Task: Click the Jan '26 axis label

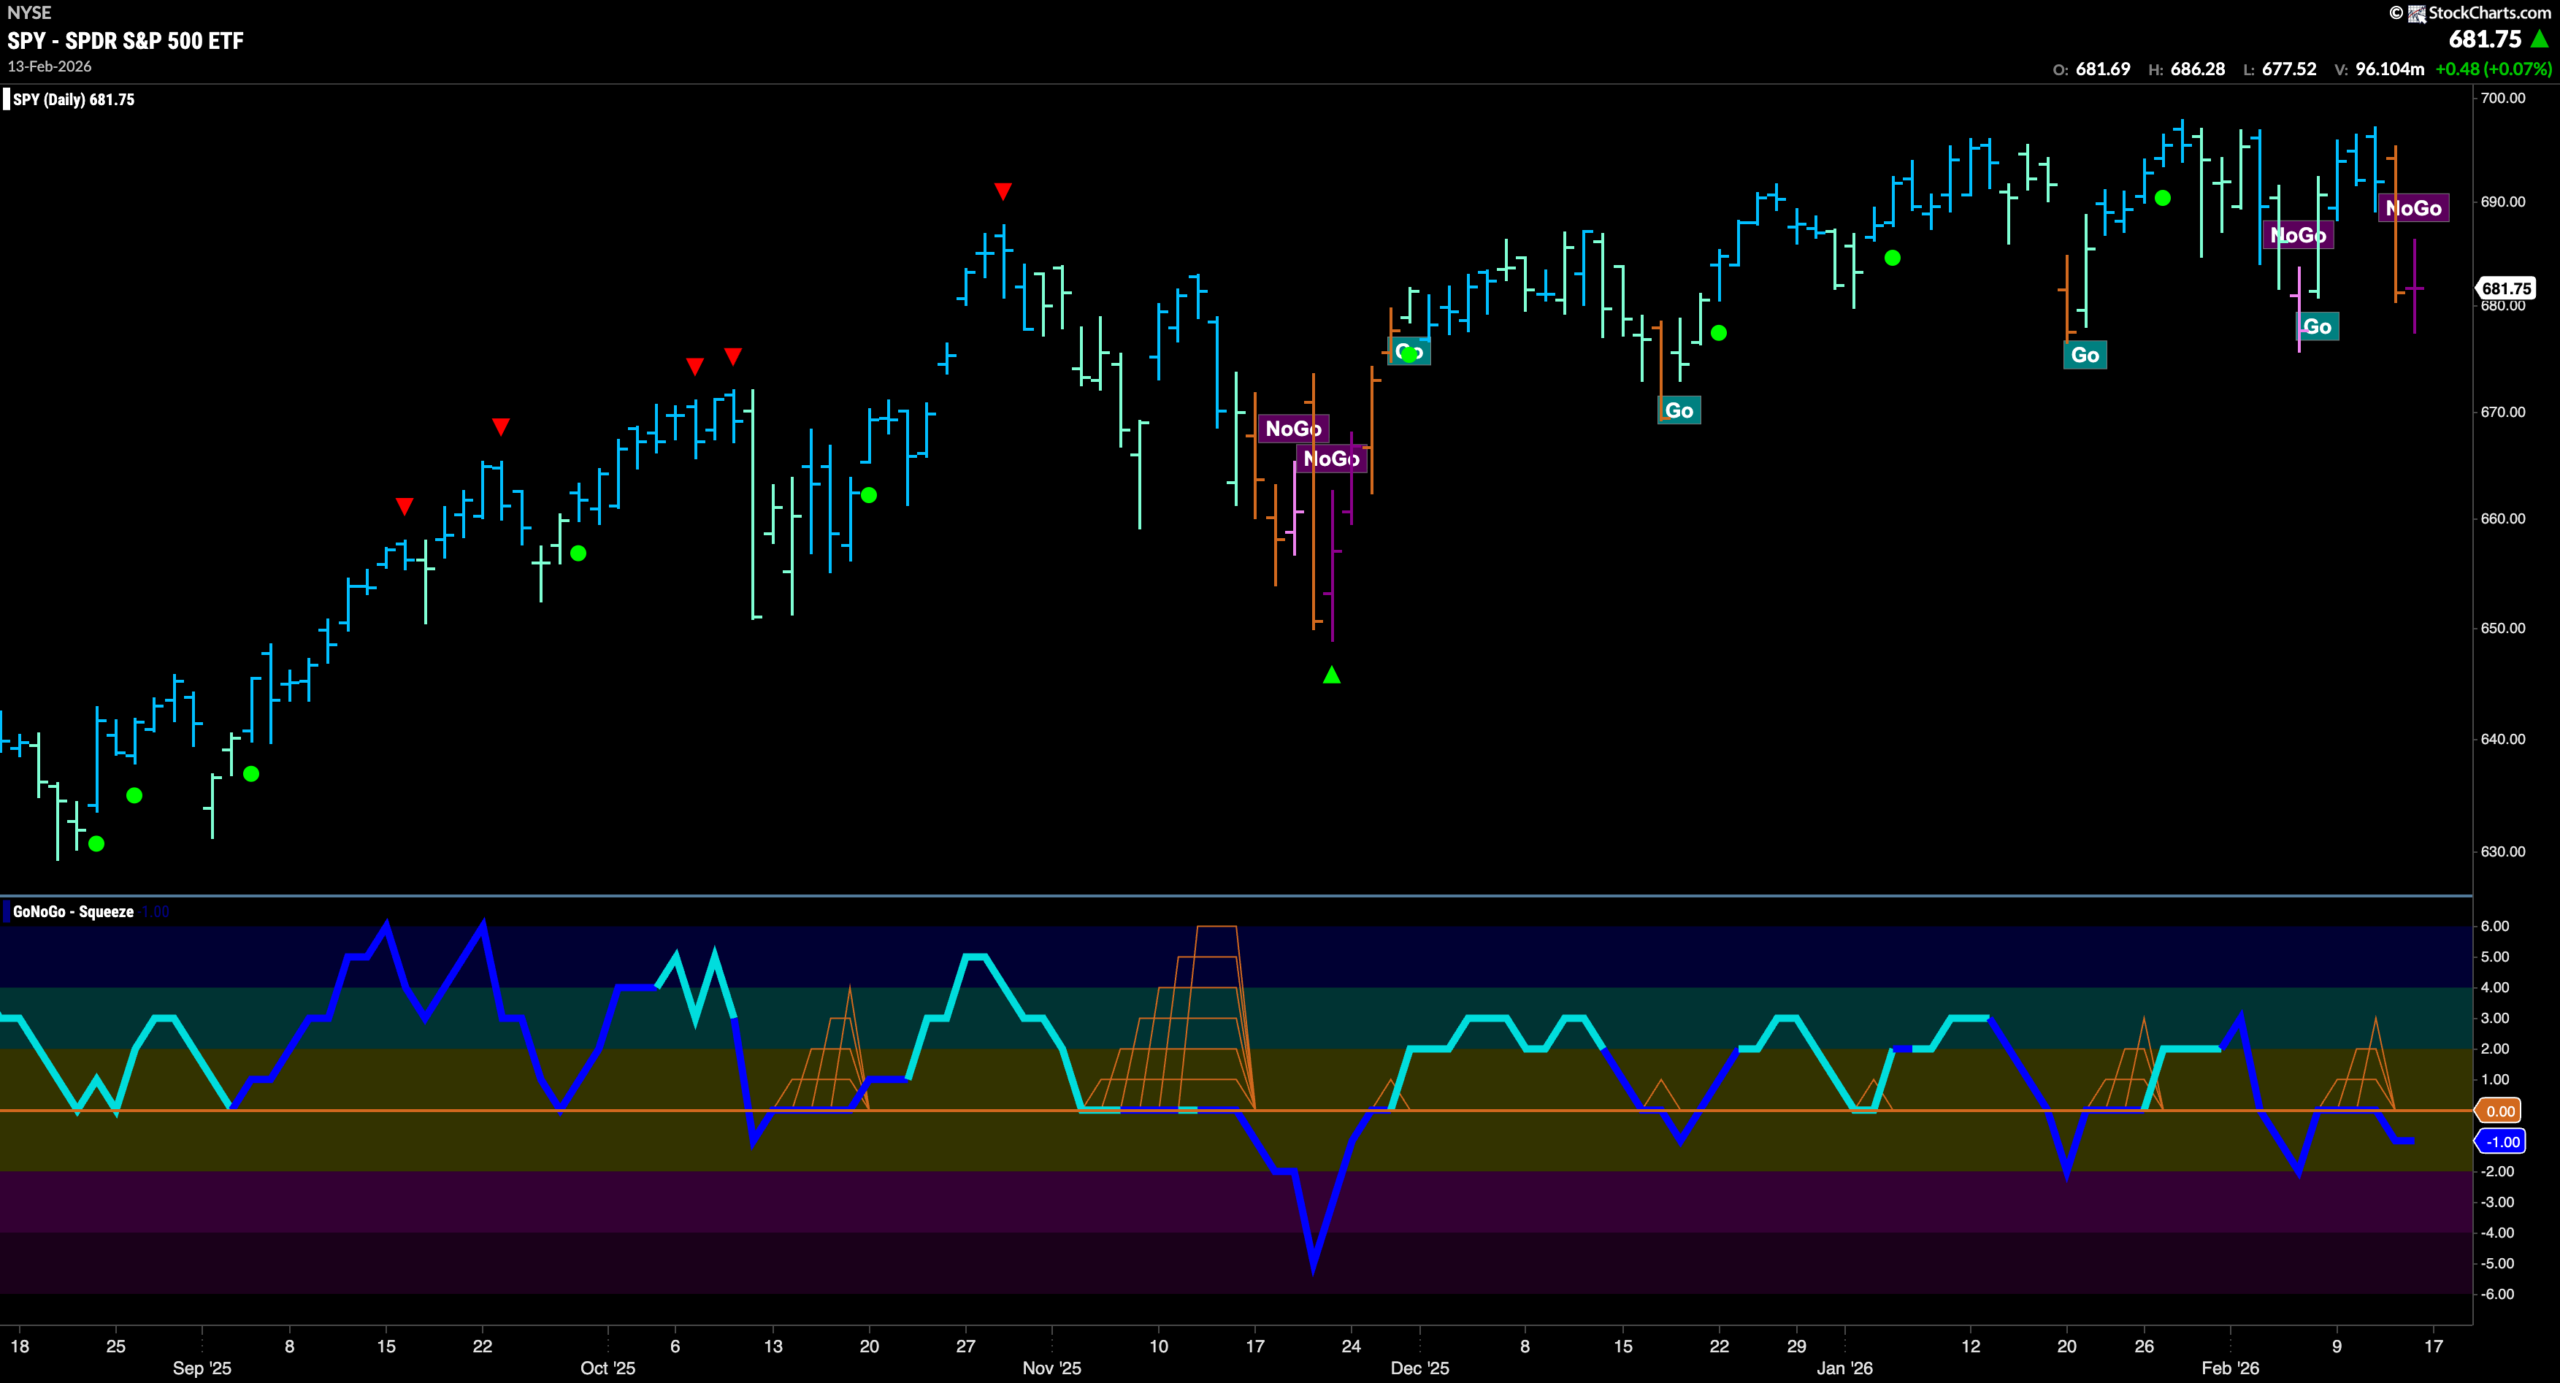Action: tap(1845, 1367)
